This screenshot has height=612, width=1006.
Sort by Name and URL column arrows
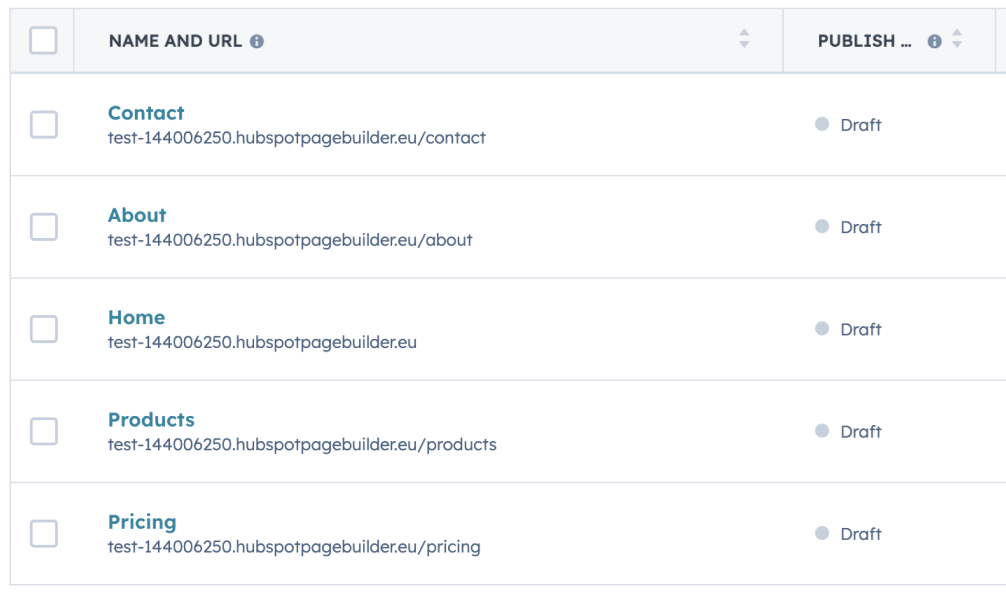744,38
